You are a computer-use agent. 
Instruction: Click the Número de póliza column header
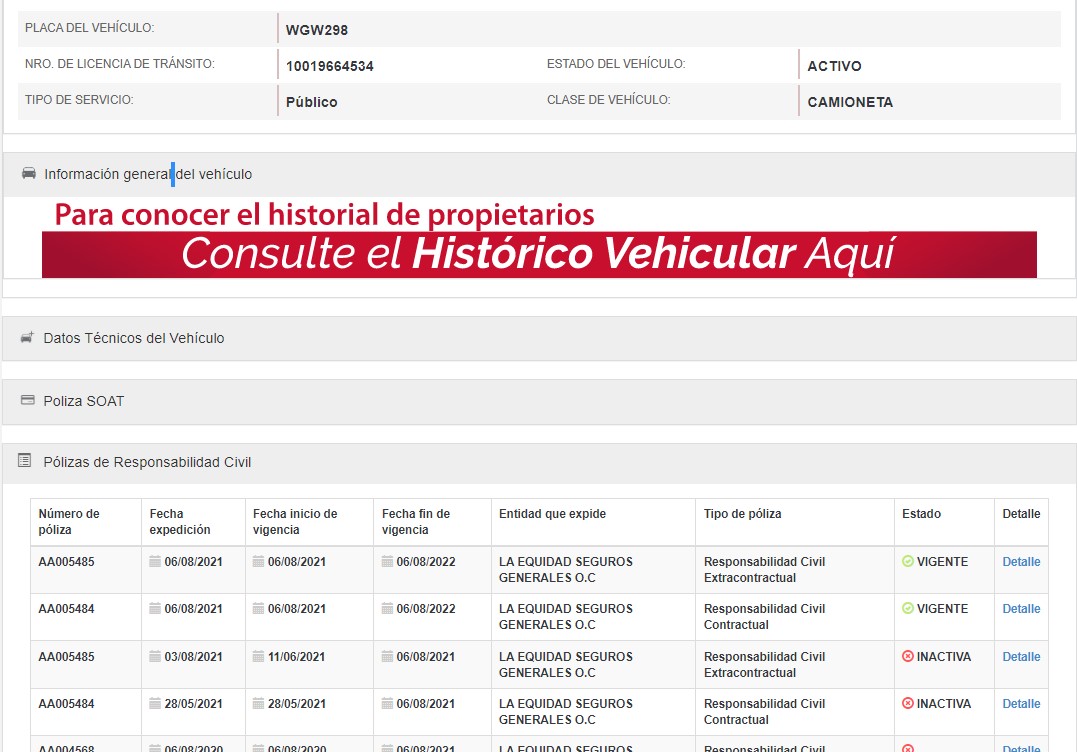69,521
